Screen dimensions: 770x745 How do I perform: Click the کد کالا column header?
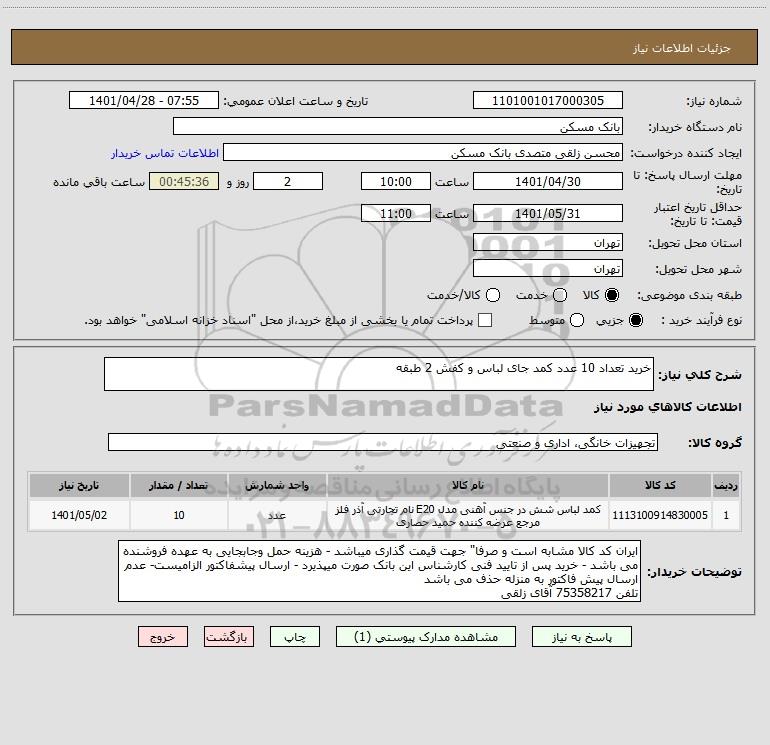point(660,485)
